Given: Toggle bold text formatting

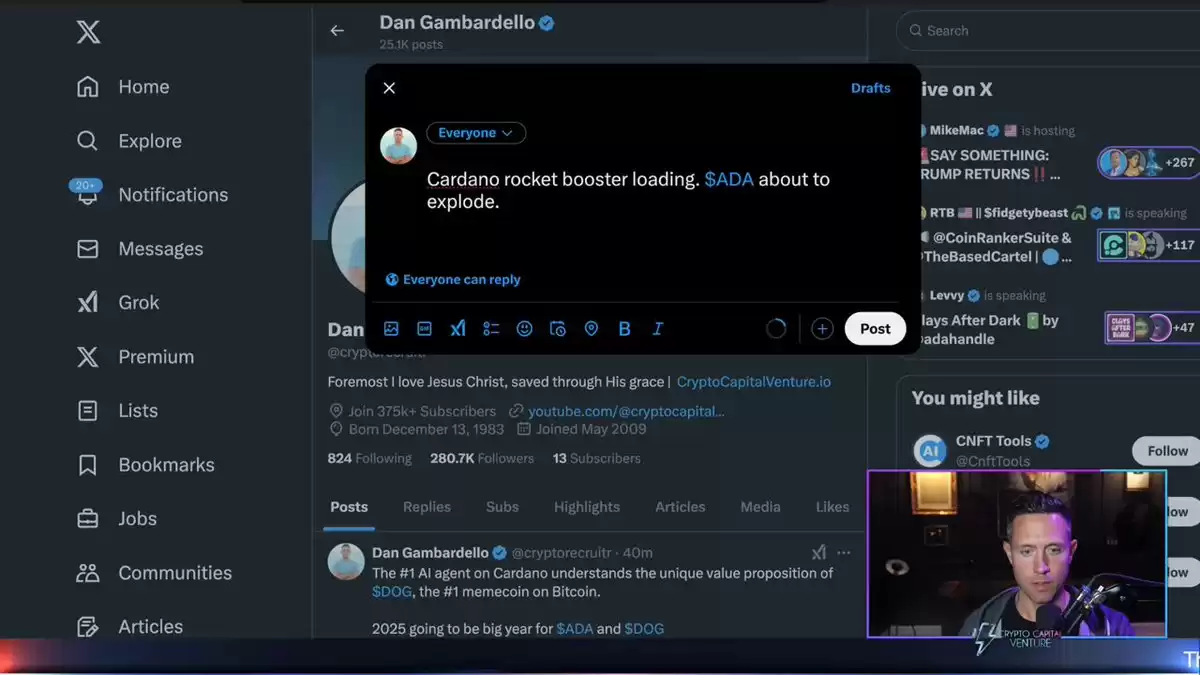Looking at the screenshot, I should point(625,328).
